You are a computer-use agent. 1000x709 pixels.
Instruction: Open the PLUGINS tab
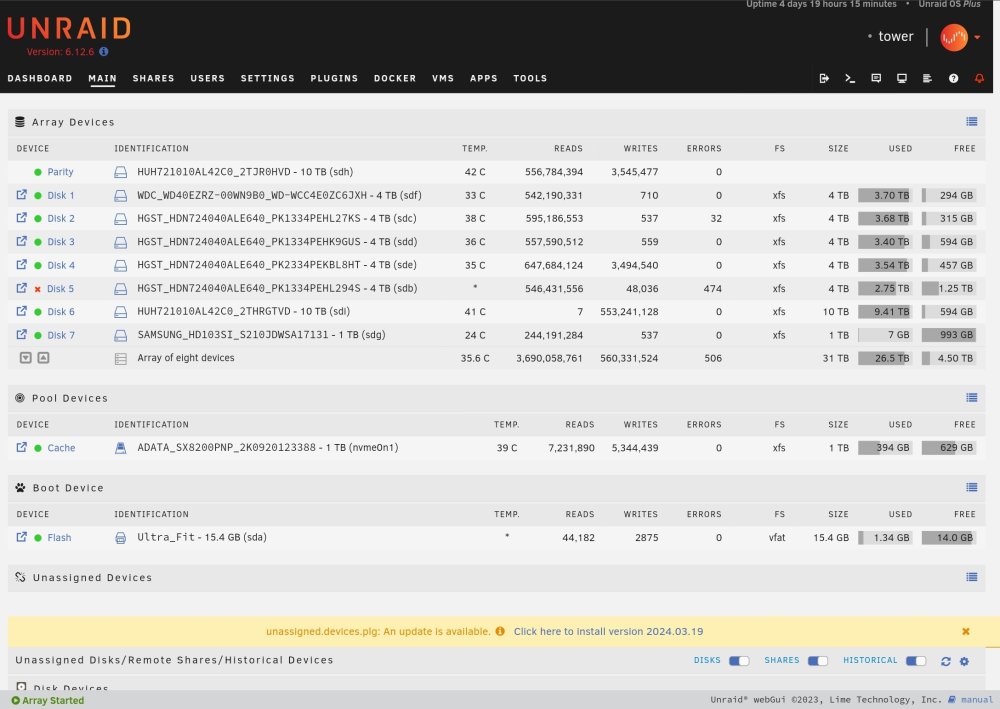[x=334, y=78]
